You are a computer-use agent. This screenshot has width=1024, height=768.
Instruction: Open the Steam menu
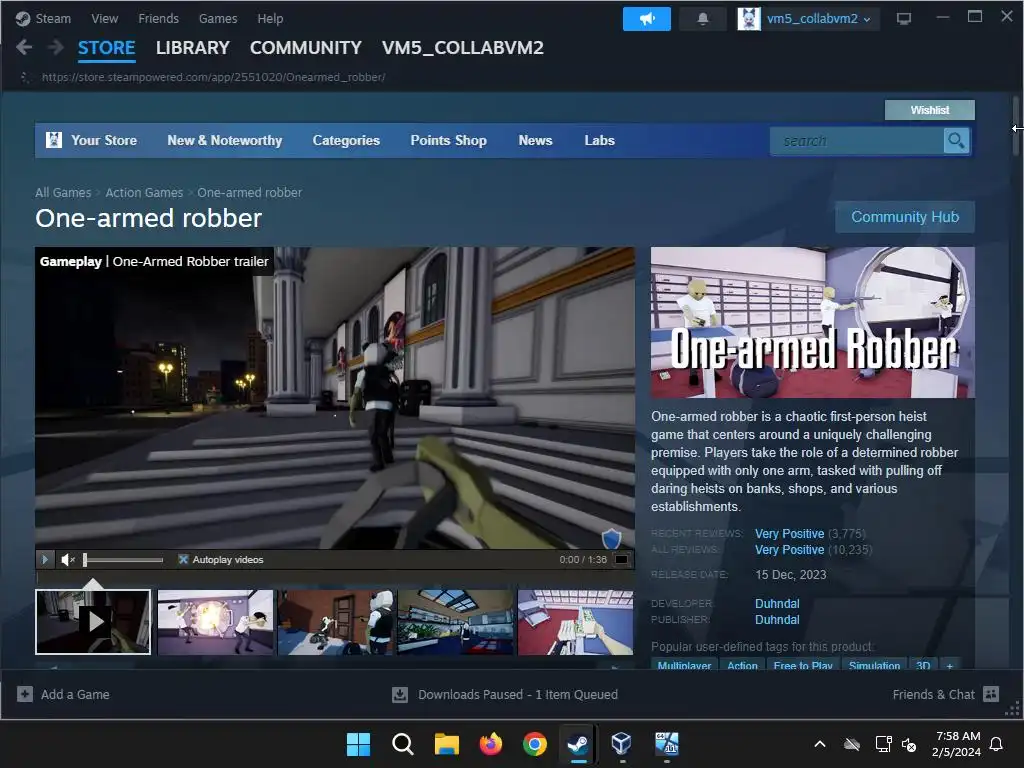(x=53, y=19)
